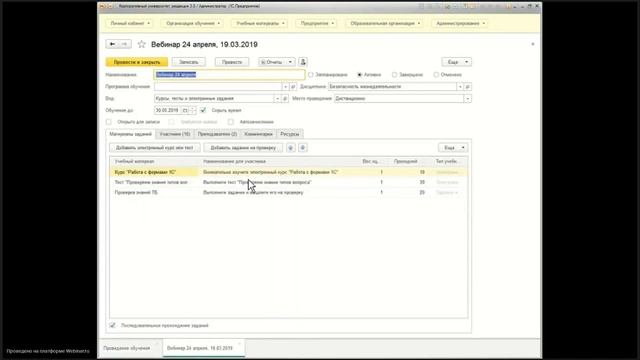Click the Программа обучения input field
640x360 pixels.
[218, 87]
